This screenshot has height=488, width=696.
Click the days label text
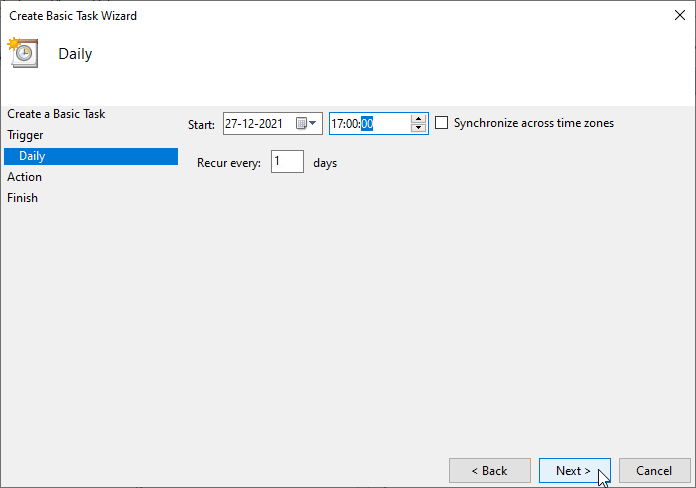[x=325, y=163]
